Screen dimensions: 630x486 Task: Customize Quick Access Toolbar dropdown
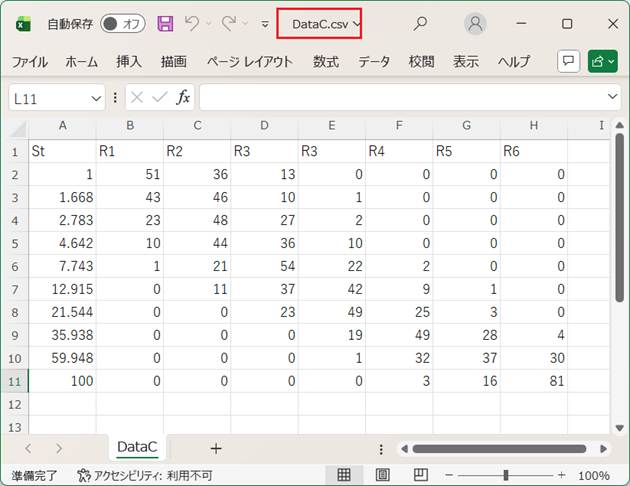pos(264,23)
